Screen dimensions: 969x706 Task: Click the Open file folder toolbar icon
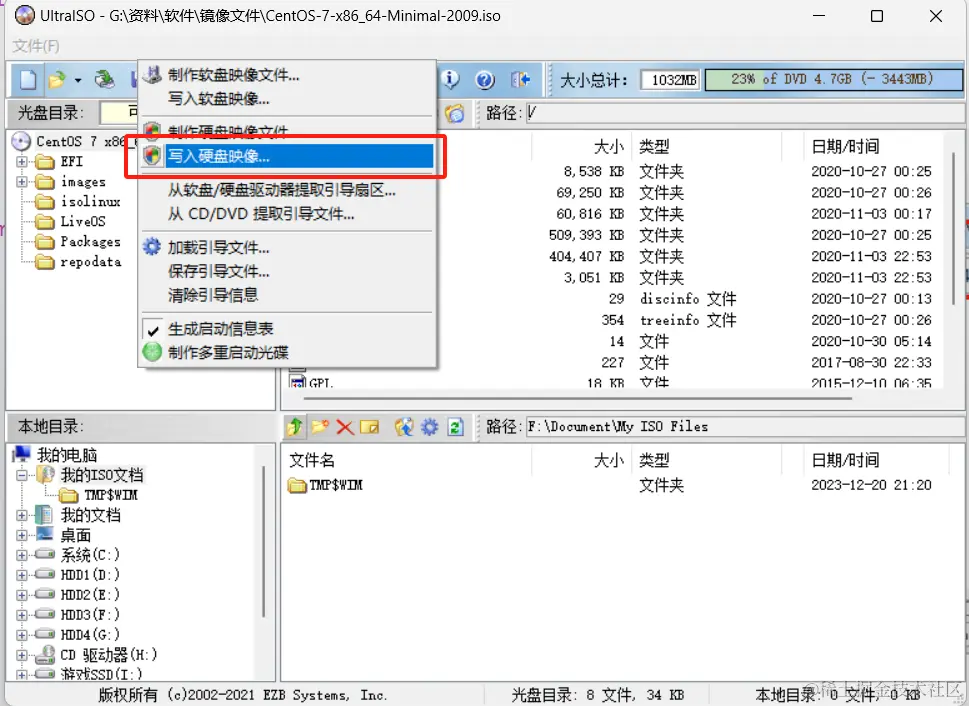[x=57, y=79]
